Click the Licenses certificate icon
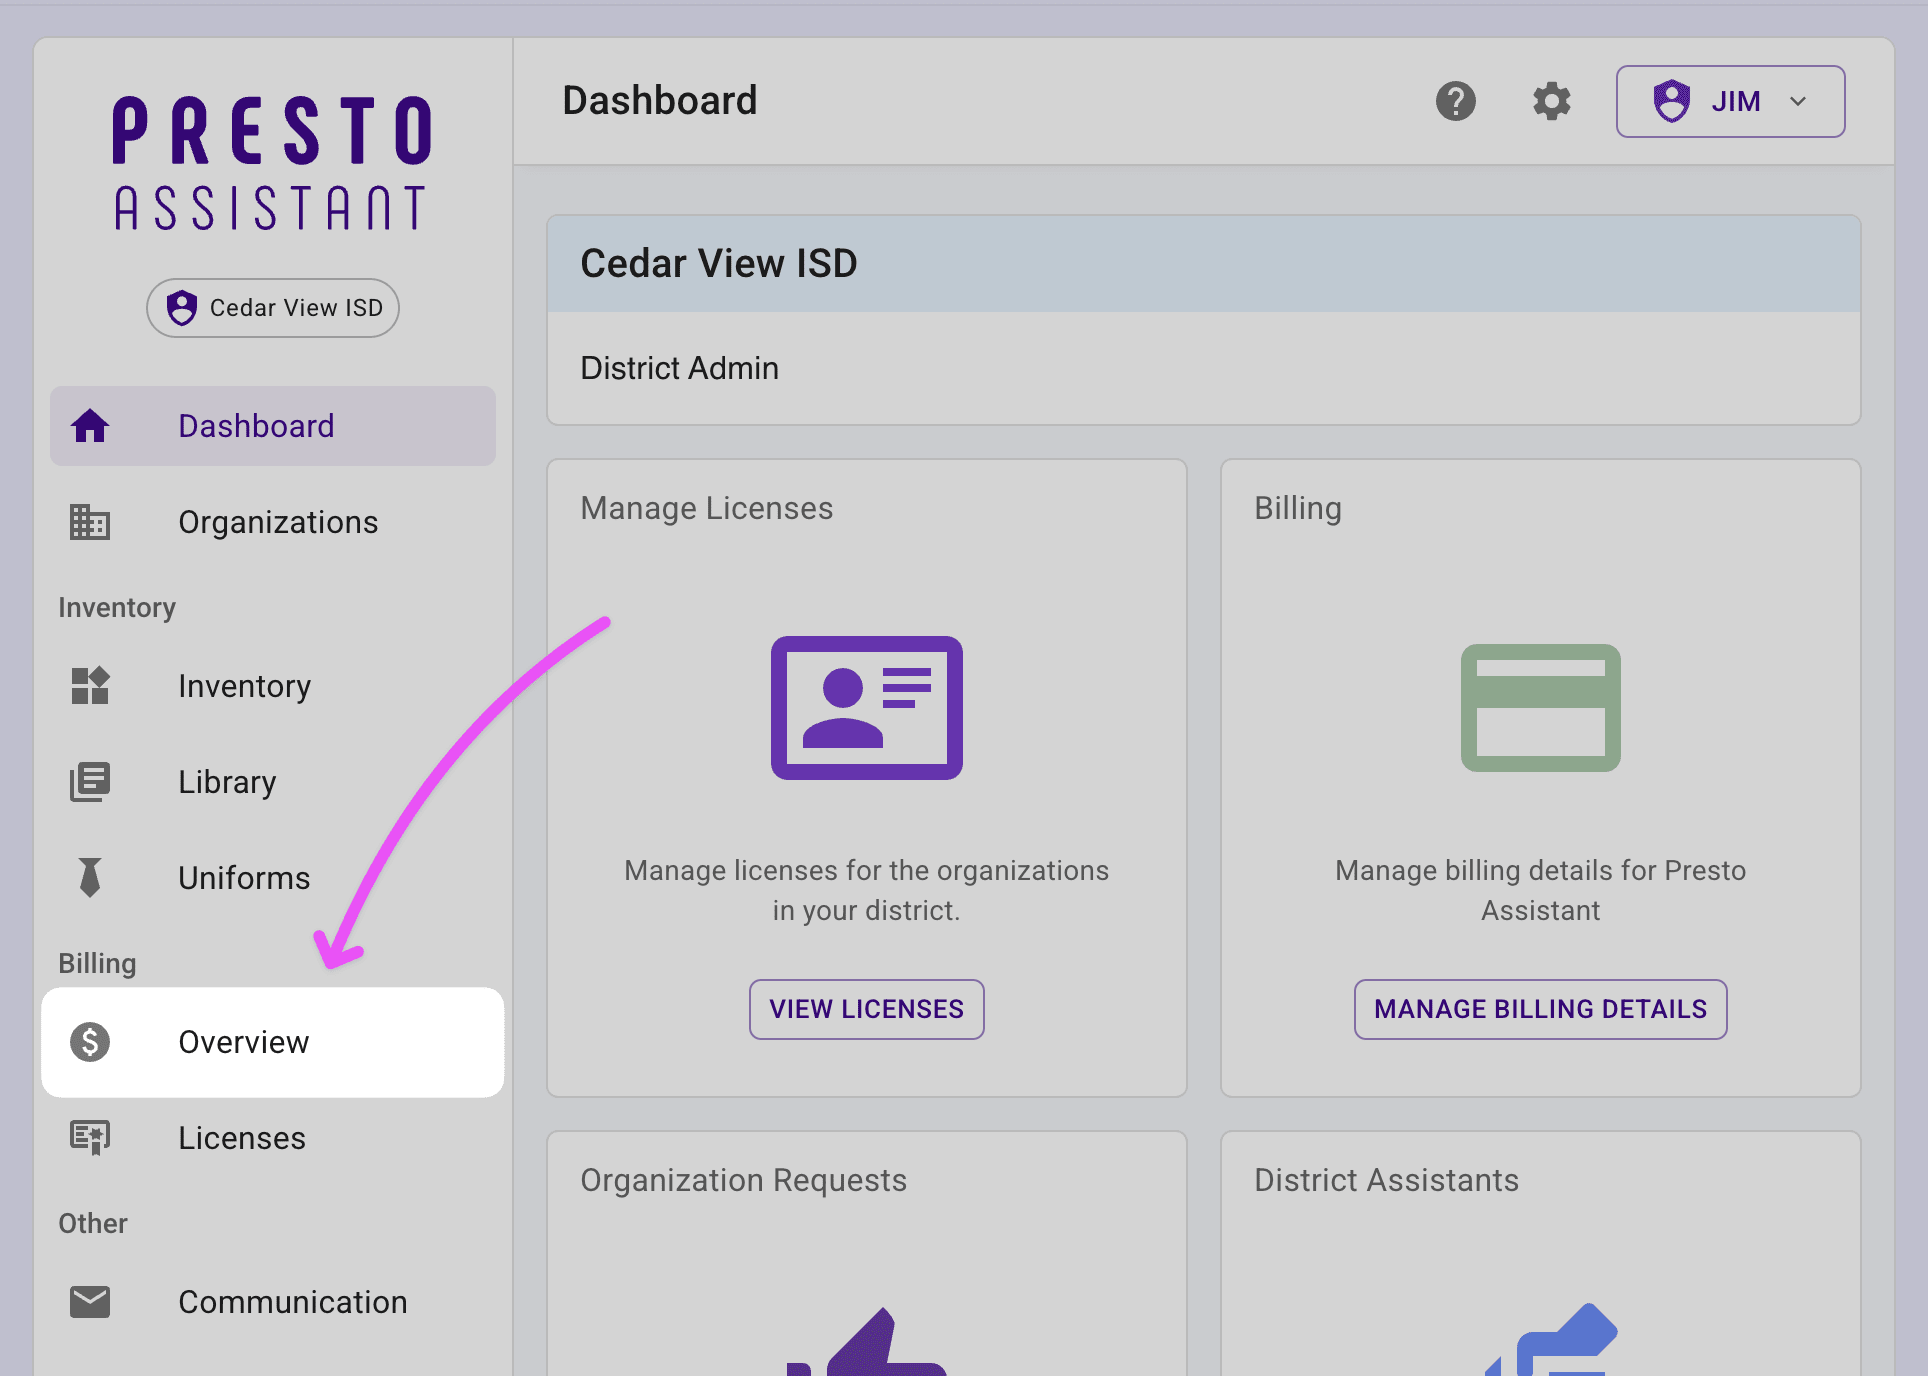This screenshot has width=1928, height=1376. [90, 1138]
